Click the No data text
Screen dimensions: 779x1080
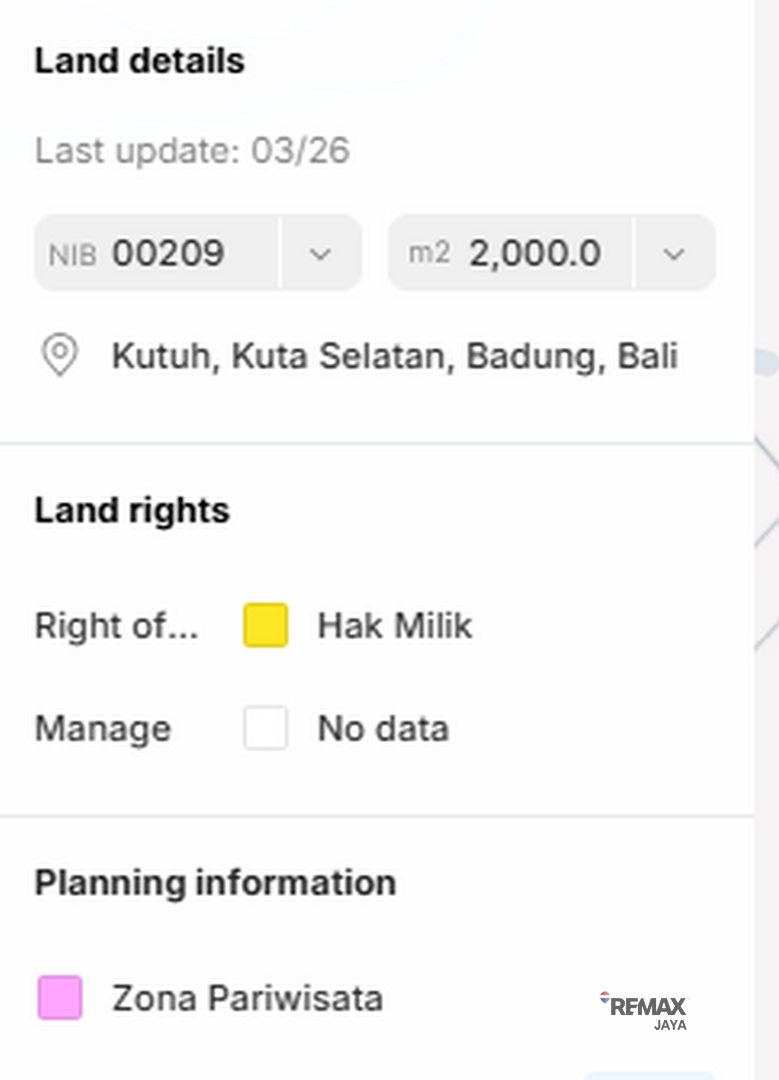pos(382,728)
